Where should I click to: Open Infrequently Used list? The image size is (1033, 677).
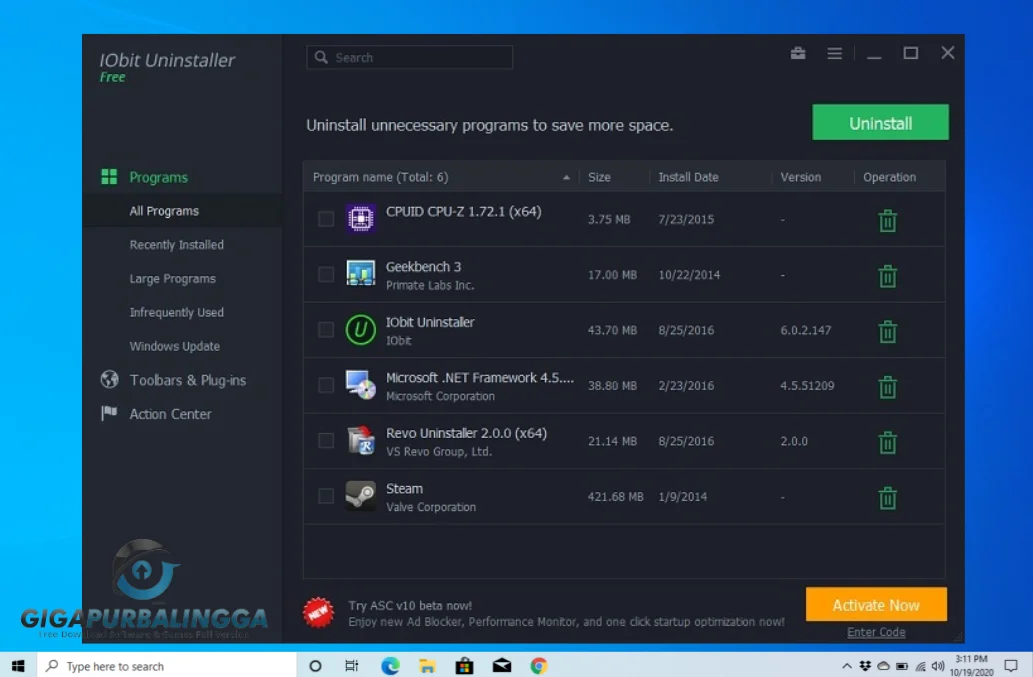pos(177,312)
